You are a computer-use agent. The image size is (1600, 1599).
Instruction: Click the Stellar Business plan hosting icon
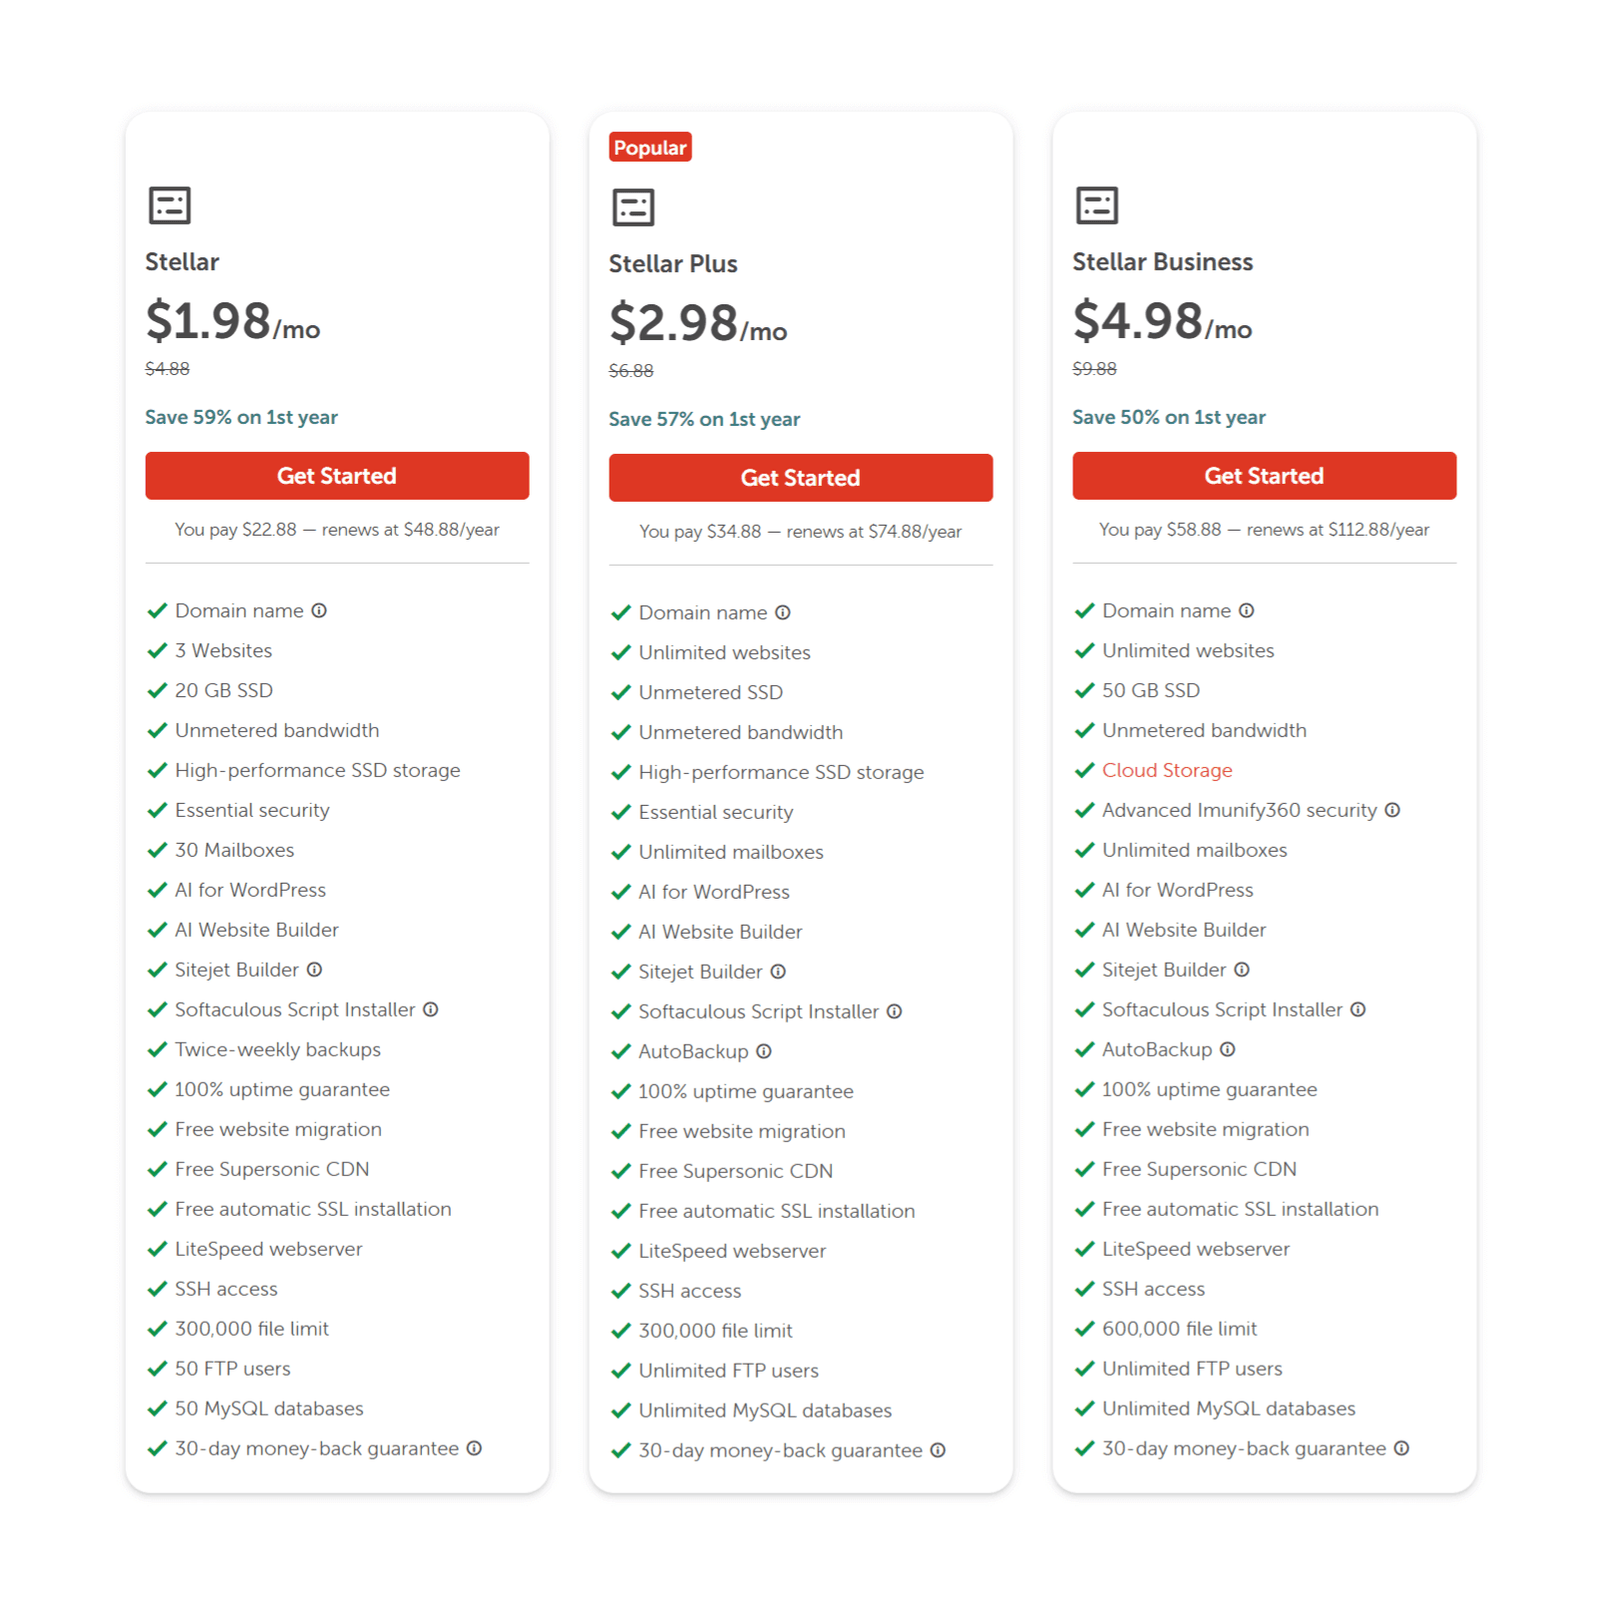[1096, 205]
